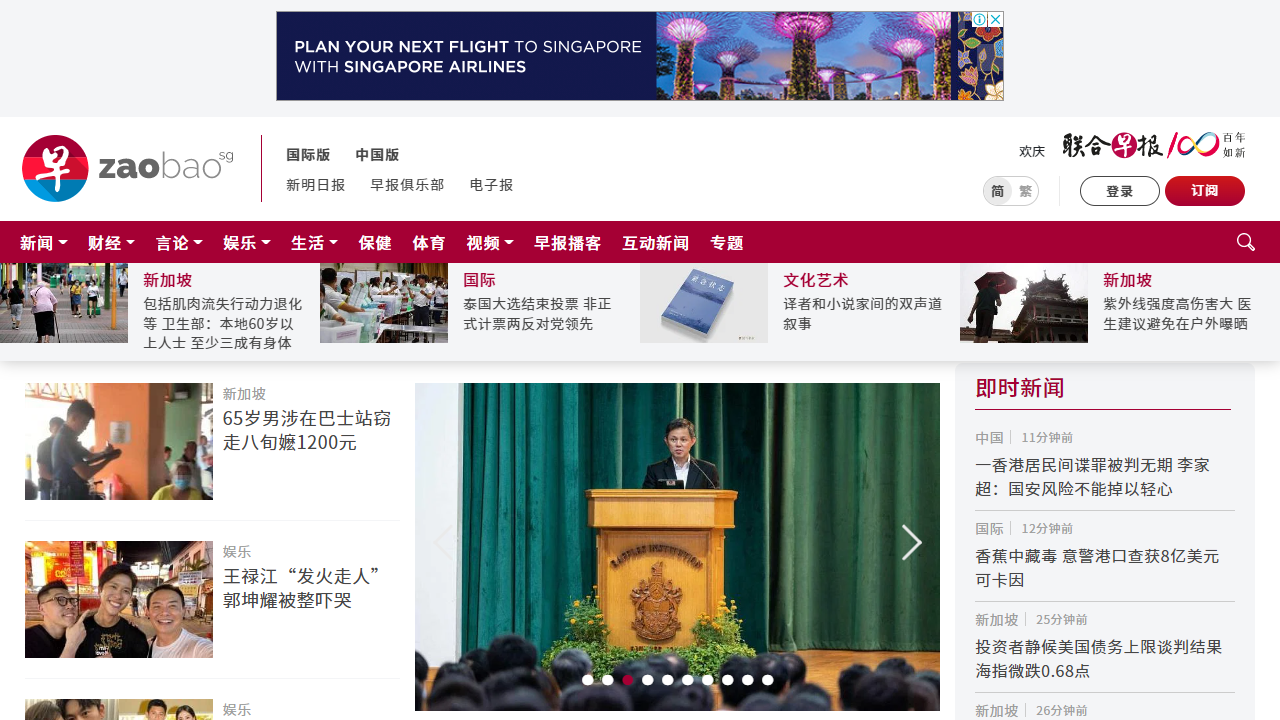Screen dimensions: 1280x720
Task: Open the 中国版 edition link
Action: click(x=377, y=155)
